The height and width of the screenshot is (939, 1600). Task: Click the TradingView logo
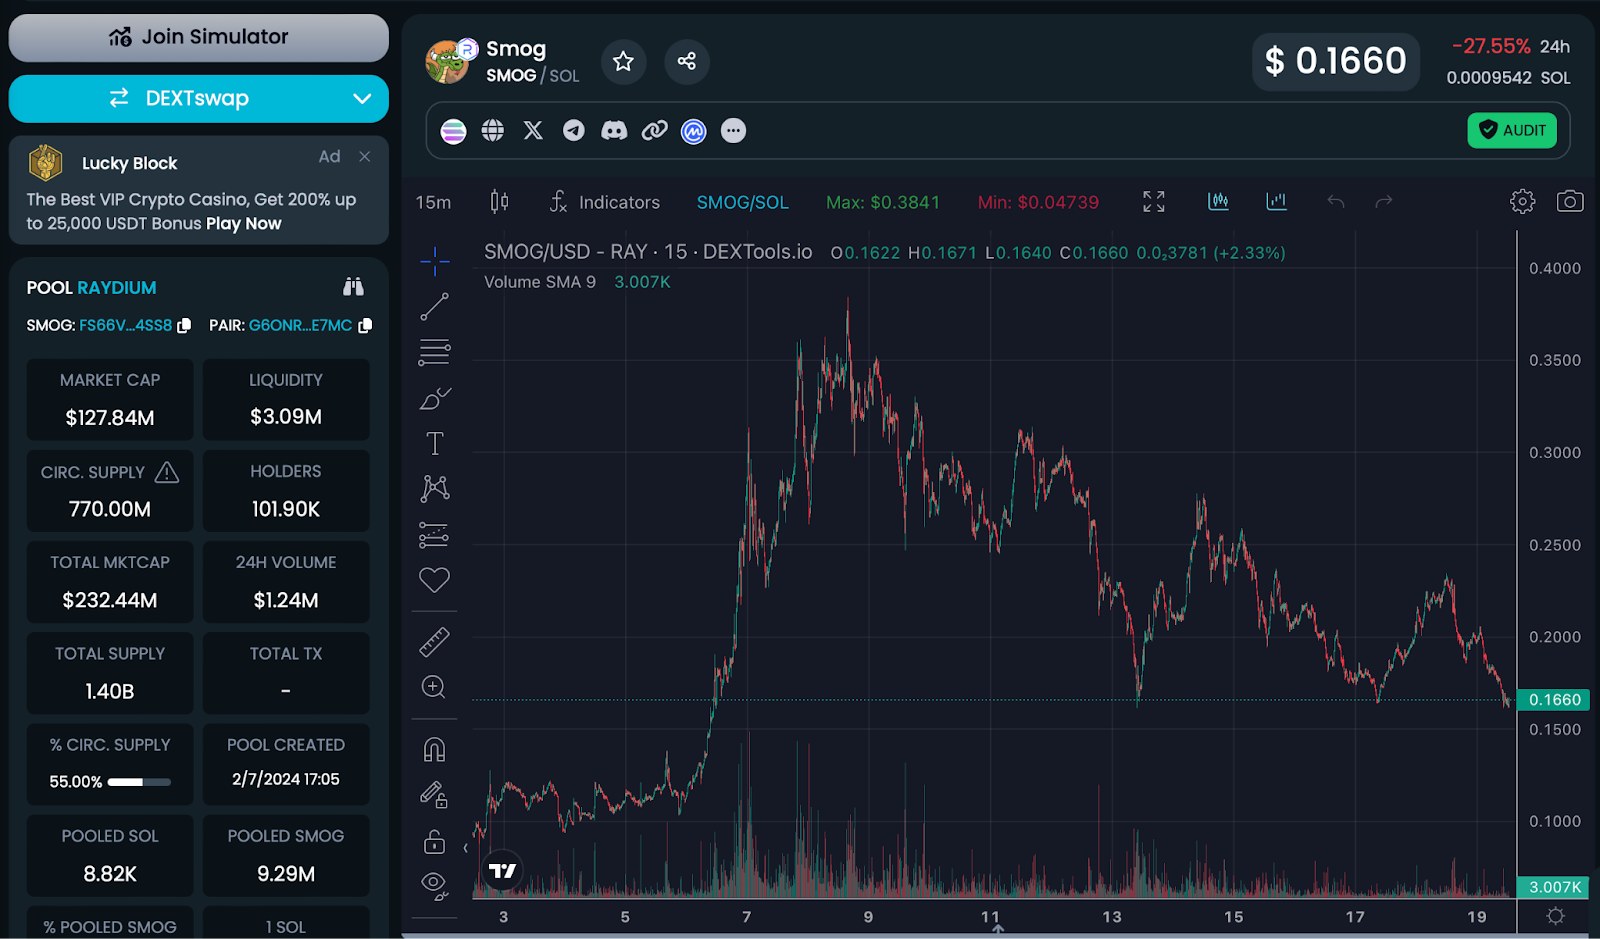(502, 871)
